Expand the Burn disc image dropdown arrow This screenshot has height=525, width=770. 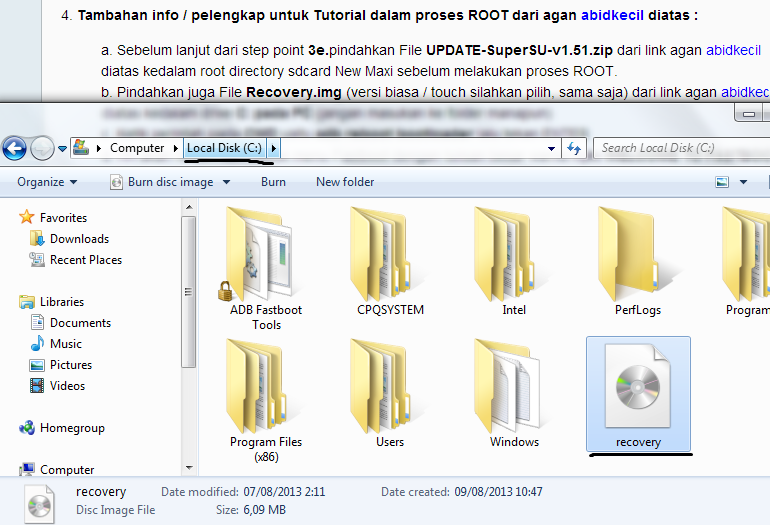coord(226,182)
